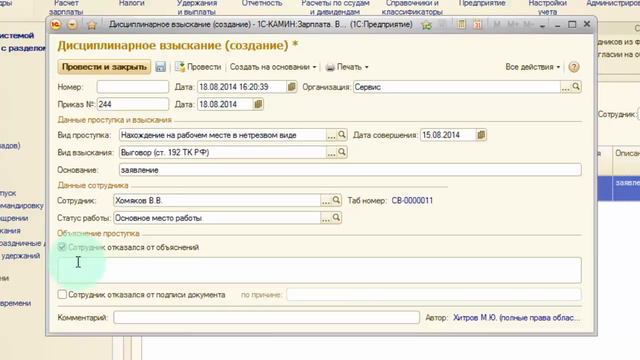Click the Комментарий input field
The width and height of the screenshot is (640, 360).
267,318
